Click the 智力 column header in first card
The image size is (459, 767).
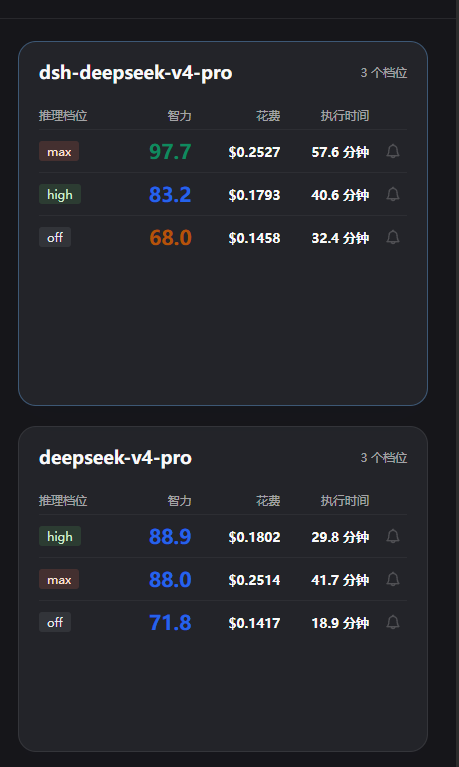(179, 116)
